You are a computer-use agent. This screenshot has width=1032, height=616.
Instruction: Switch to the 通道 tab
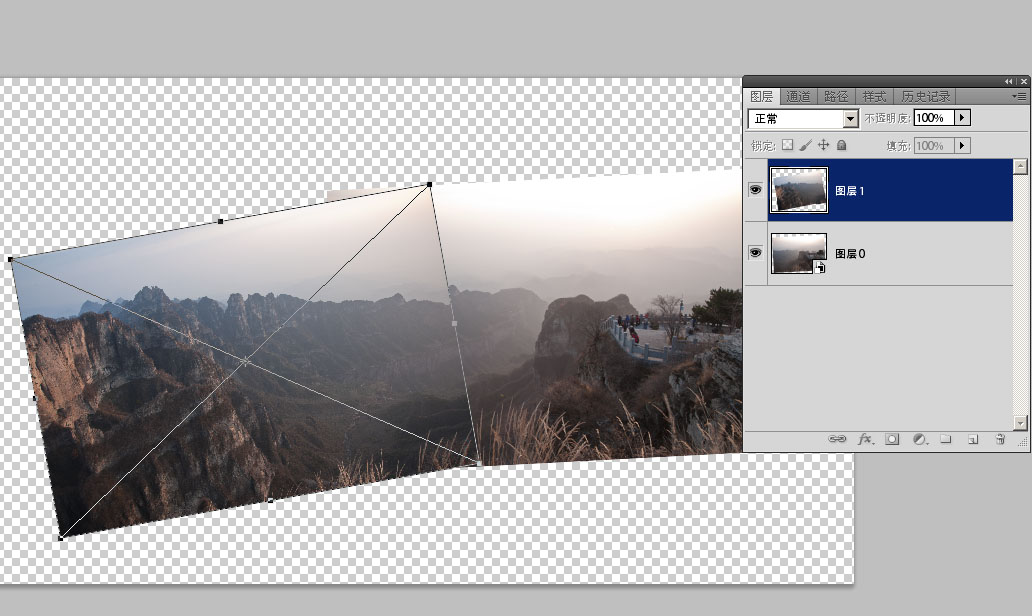(798, 97)
